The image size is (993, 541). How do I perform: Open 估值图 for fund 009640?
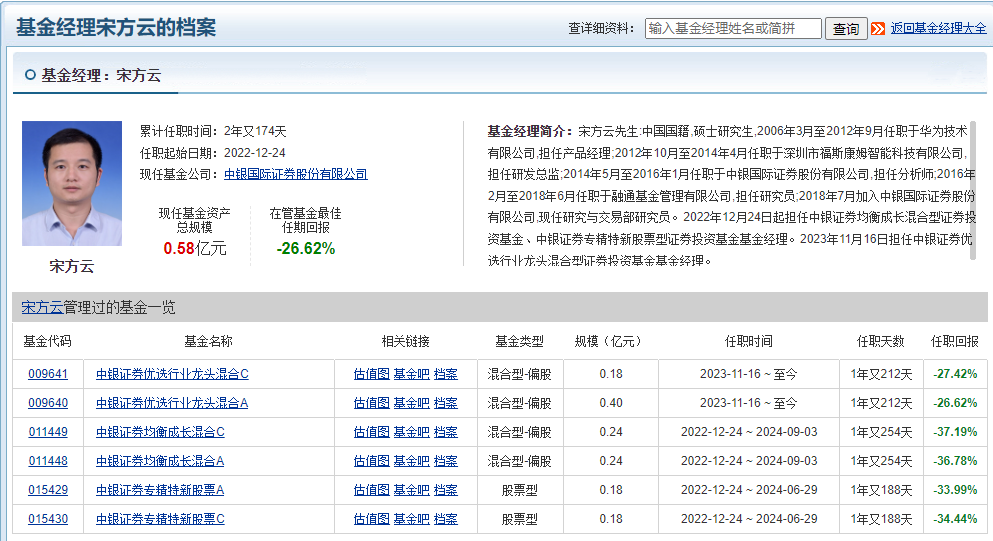(371, 403)
